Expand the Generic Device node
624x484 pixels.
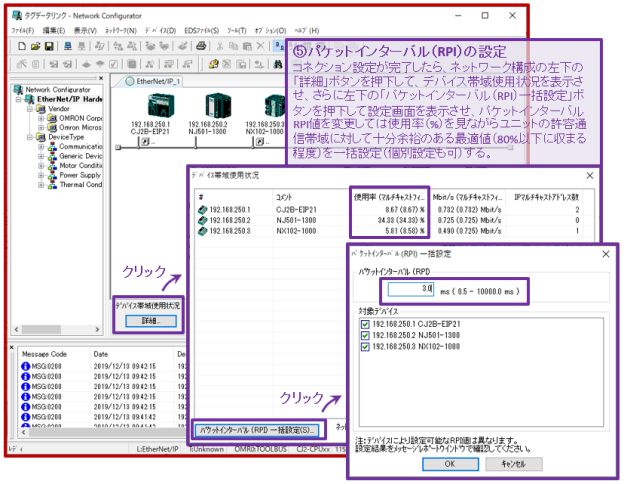(x=41, y=156)
